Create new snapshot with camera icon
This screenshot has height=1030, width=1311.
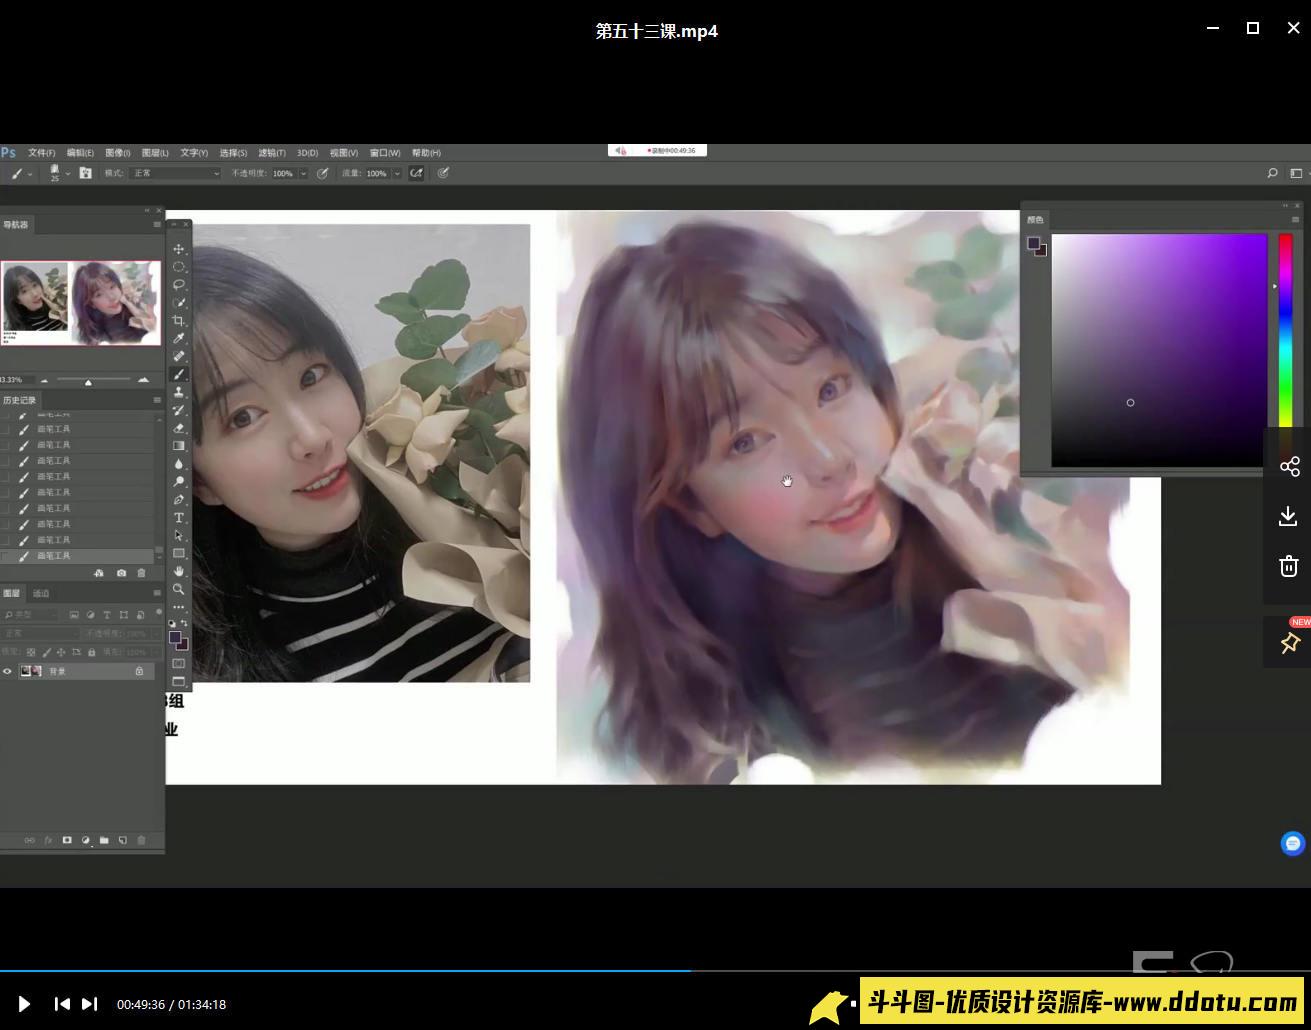(x=121, y=573)
